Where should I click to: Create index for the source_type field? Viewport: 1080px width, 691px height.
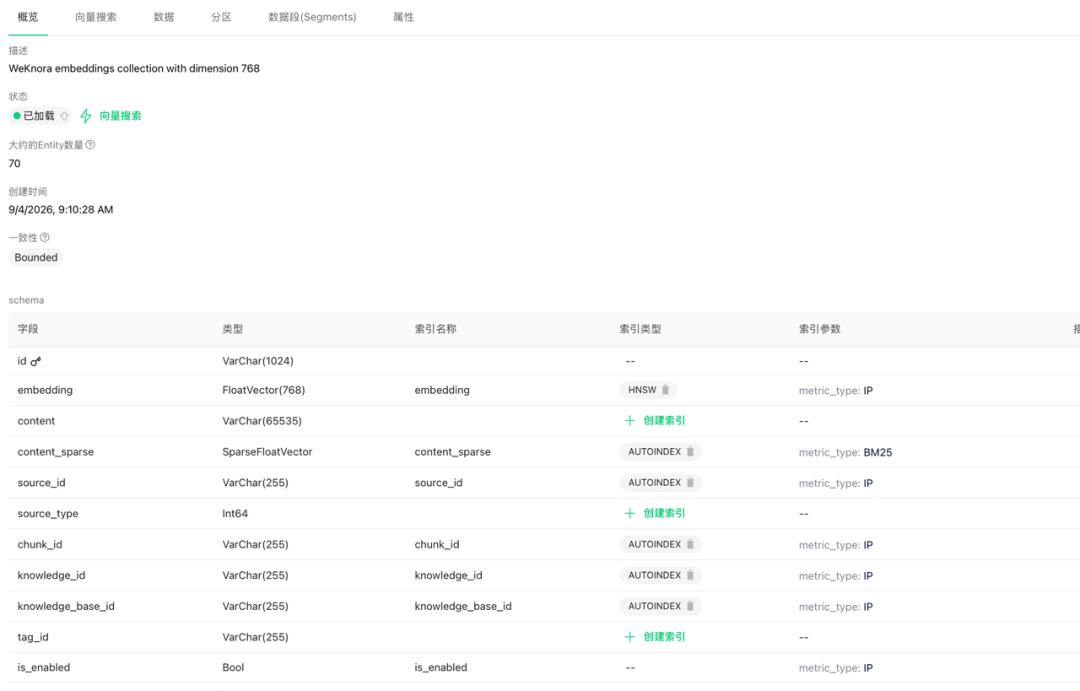pos(654,513)
